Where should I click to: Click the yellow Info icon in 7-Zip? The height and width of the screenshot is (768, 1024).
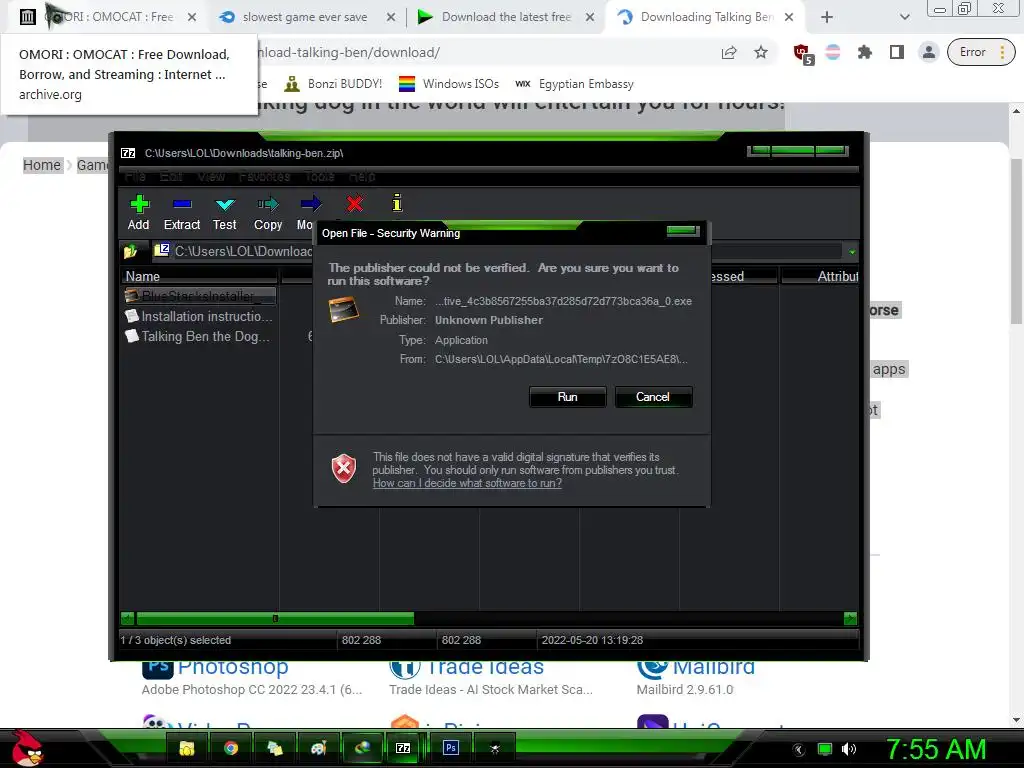(x=397, y=203)
